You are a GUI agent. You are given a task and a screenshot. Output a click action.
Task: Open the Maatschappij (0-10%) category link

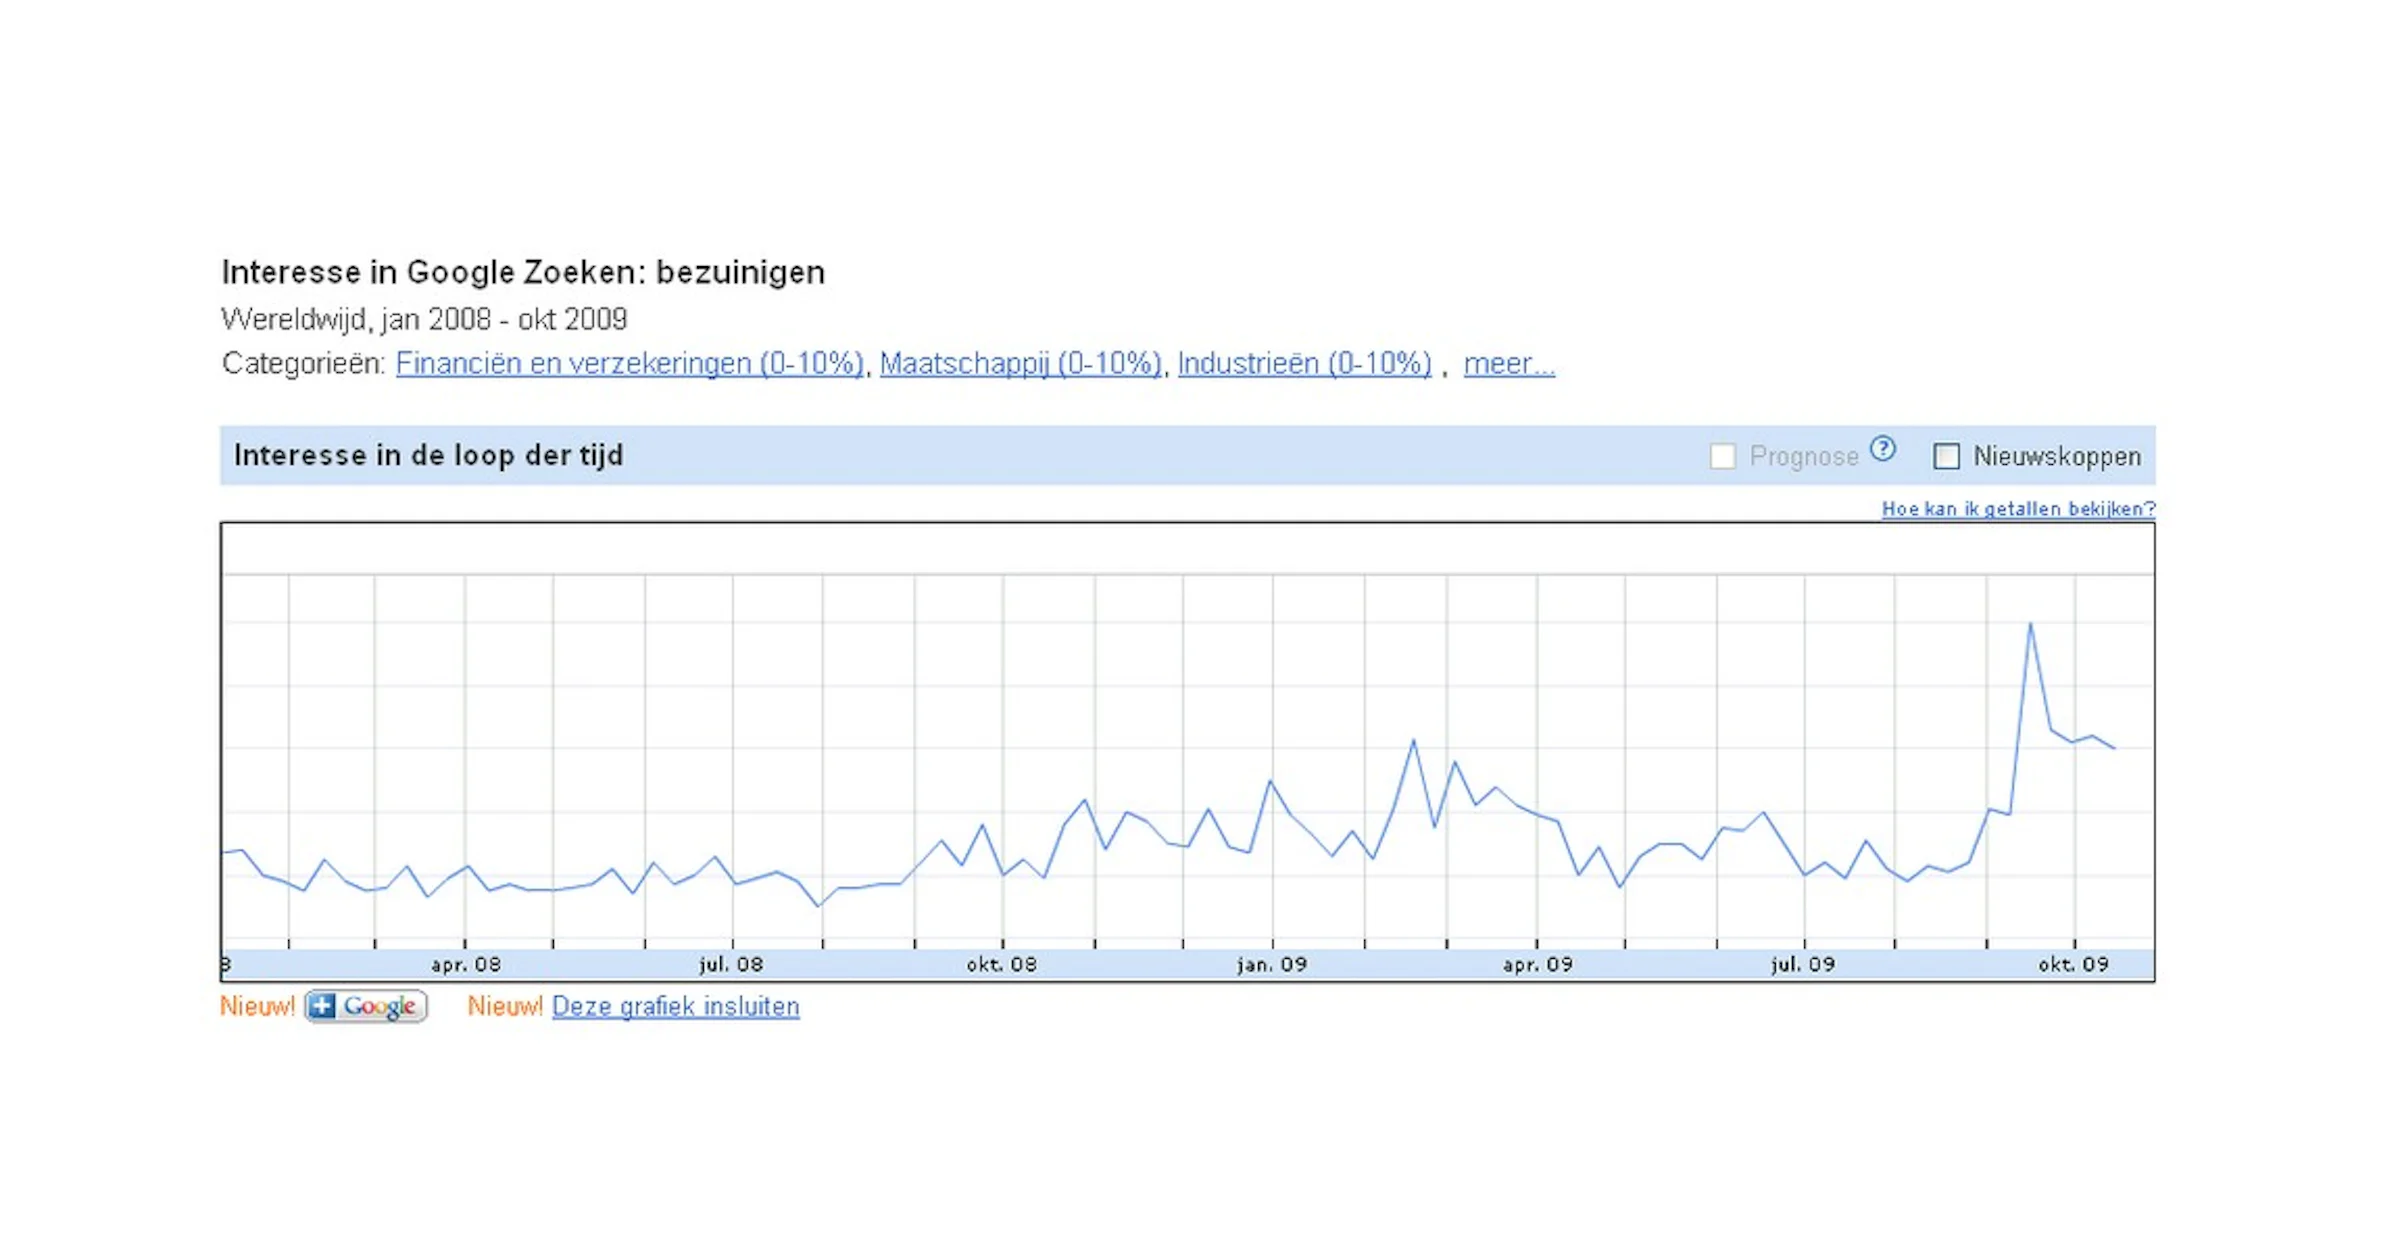pyautogui.click(x=1020, y=363)
